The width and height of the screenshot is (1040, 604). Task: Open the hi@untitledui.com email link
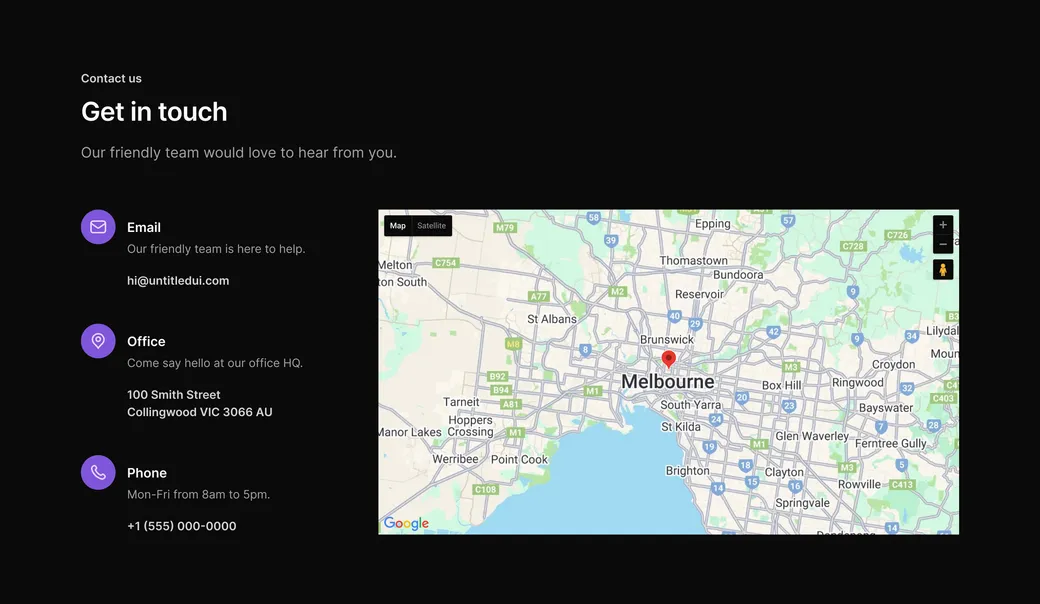point(178,279)
